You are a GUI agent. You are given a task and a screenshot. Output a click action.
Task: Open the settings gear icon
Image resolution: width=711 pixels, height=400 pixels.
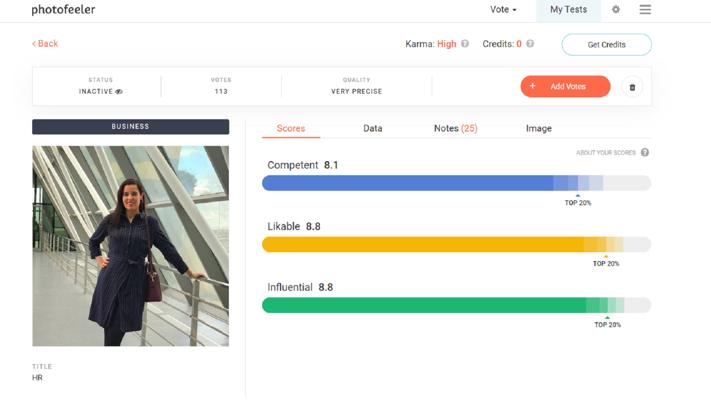coord(616,10)
